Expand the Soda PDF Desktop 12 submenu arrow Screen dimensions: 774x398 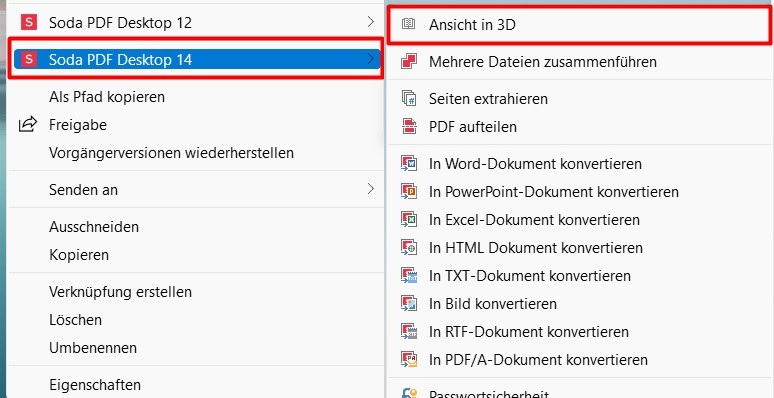371,21
